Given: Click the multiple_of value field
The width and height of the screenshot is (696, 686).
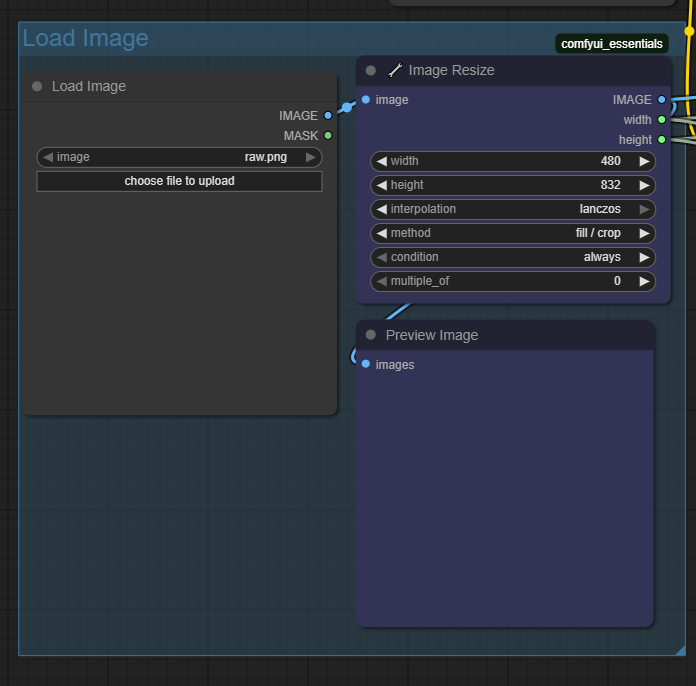Looking at the screenshot, I should (513, 281).
